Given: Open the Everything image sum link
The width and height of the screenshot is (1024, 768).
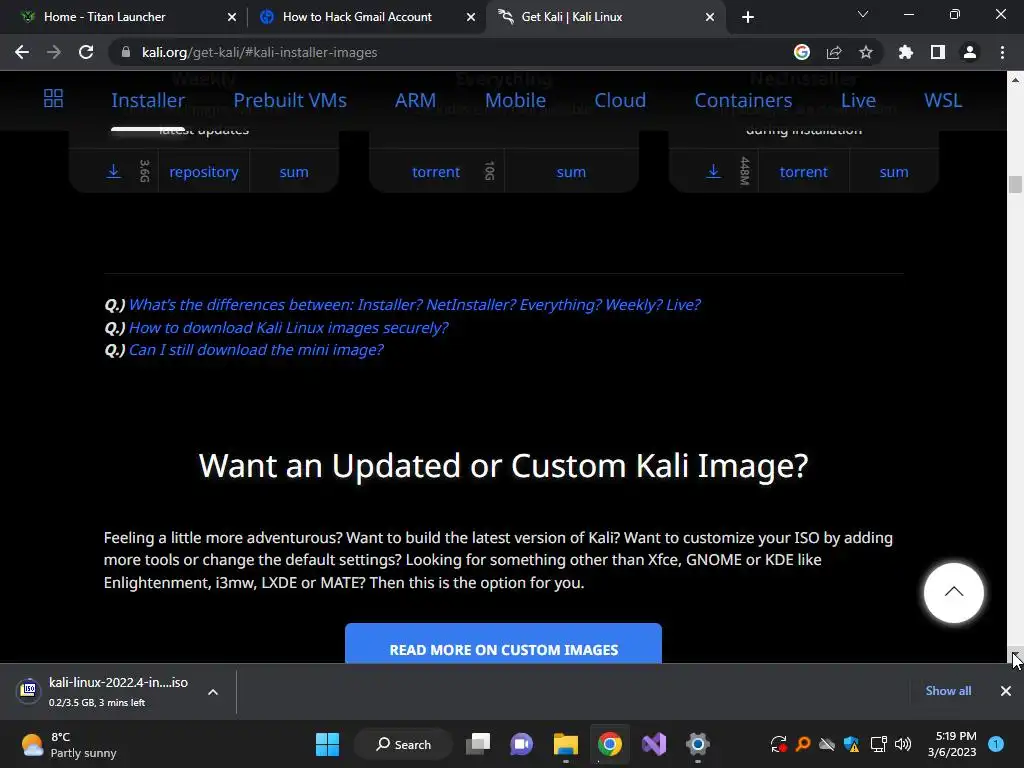Looking at the screenshot, I should coord(571,172).
